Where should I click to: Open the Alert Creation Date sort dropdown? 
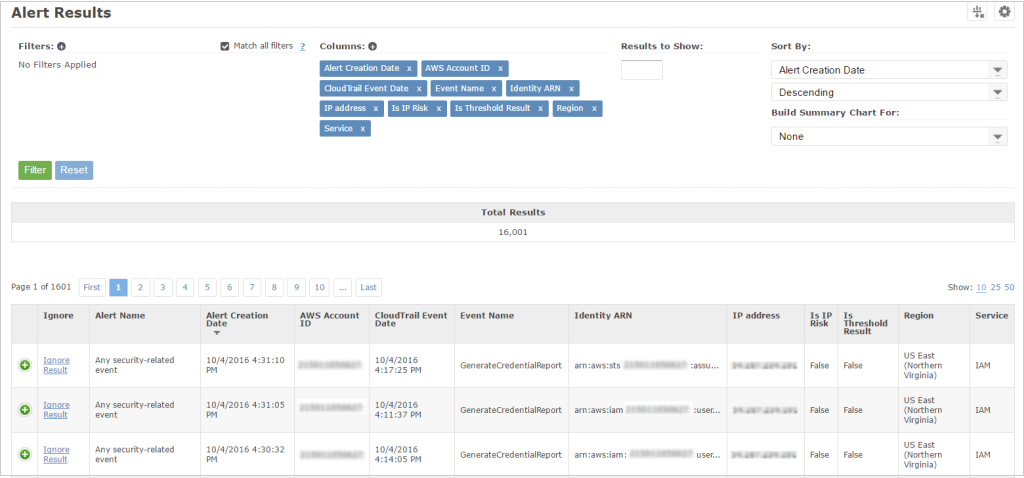(889, 70)
